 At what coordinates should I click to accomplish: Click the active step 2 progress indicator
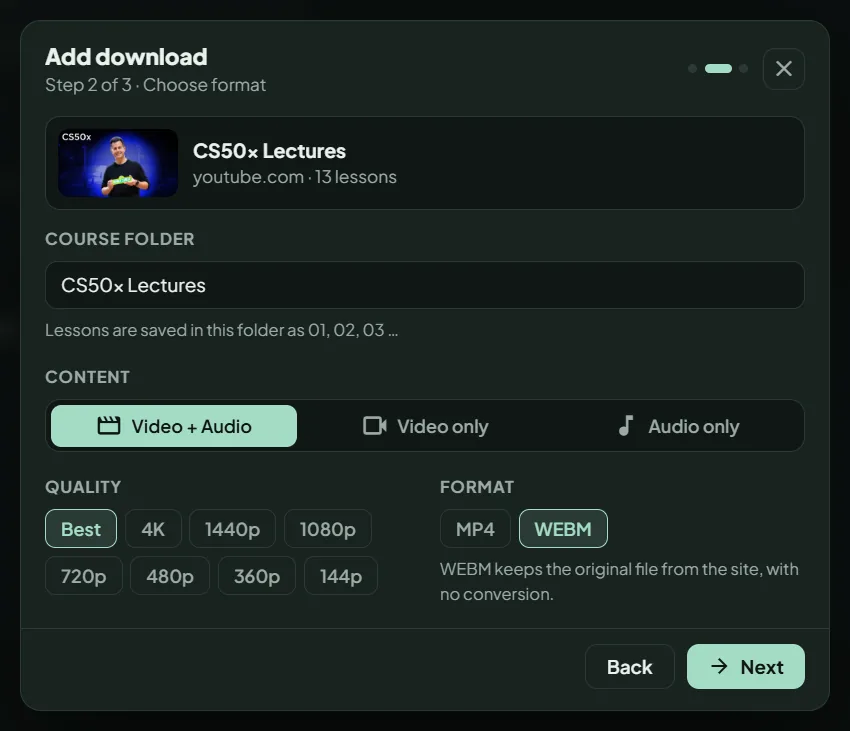coord(718,69)
